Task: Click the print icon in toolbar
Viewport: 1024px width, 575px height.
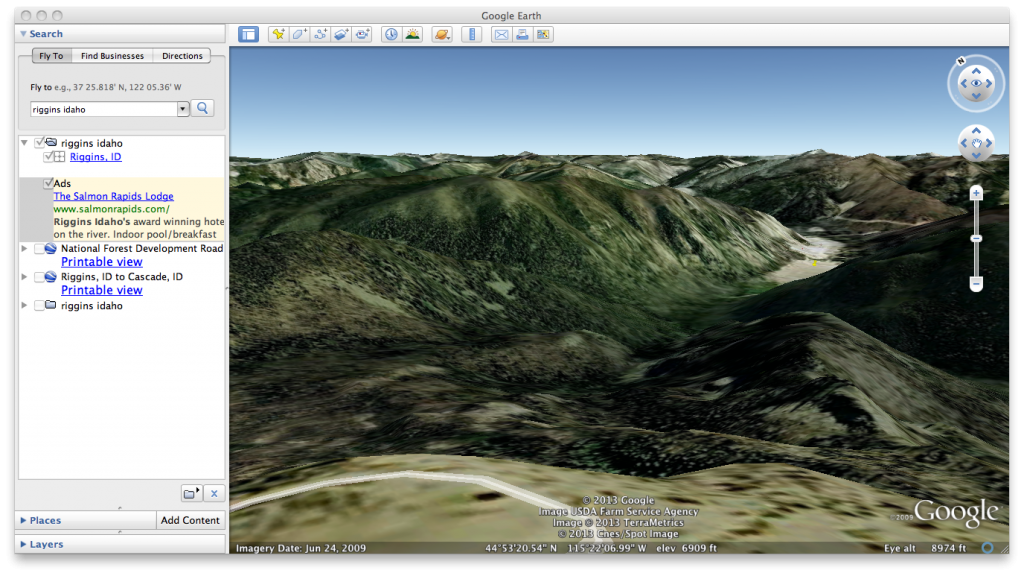Action: pyautogui.click(x=522, y=35)
